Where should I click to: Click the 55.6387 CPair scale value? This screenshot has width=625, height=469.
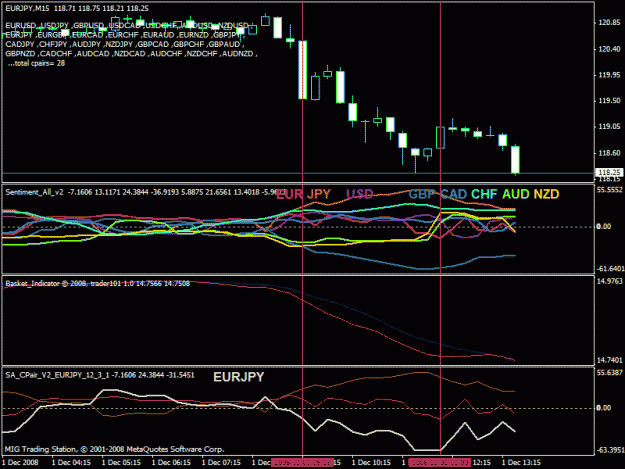[x=609, y=373]
